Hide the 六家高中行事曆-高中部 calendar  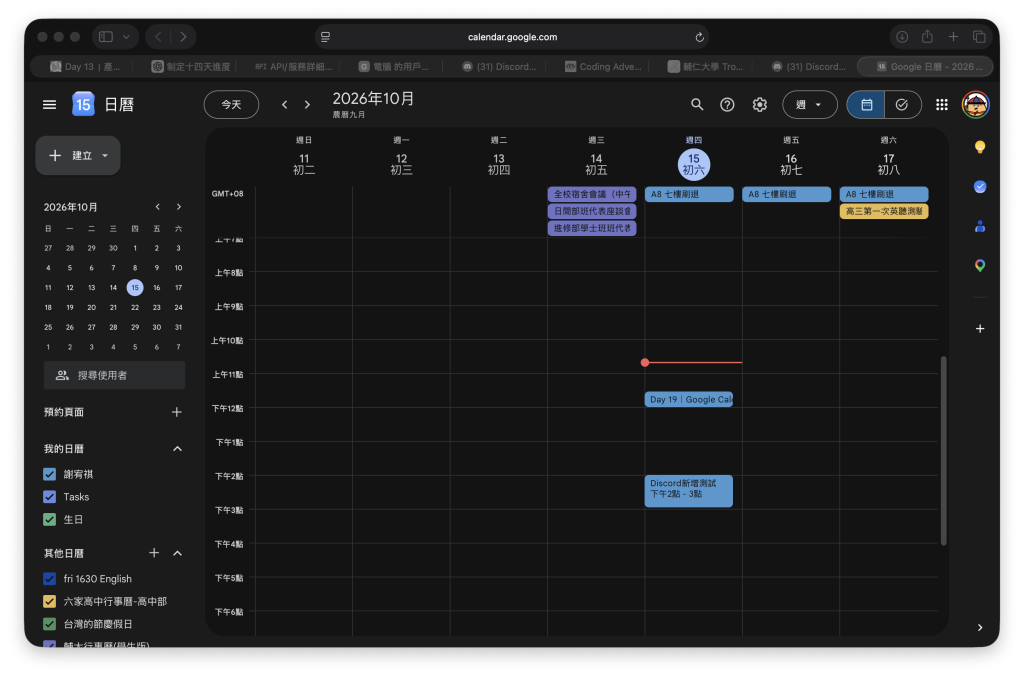[x=50, y=601]
